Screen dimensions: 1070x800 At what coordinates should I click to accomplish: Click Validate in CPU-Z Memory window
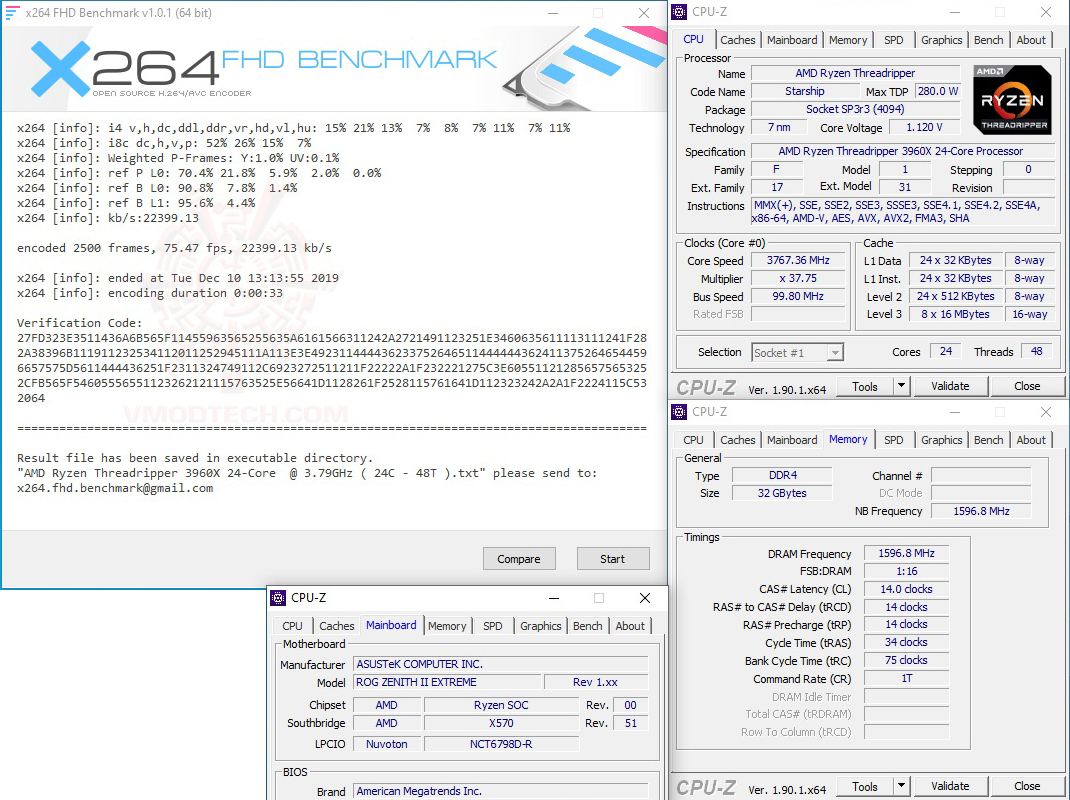pyautogui.click(x=950, y=786)
